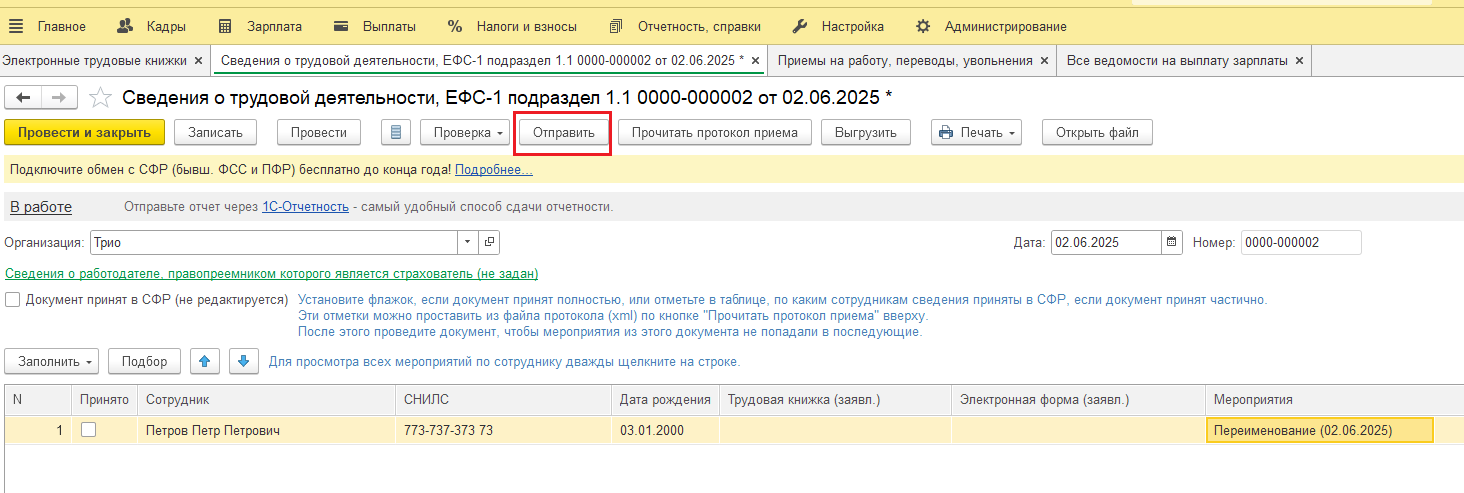The width and height of the screenshot is (1464, 493).
Task: Click into the Организация field with Трио
Action: (x=274, y=242)
